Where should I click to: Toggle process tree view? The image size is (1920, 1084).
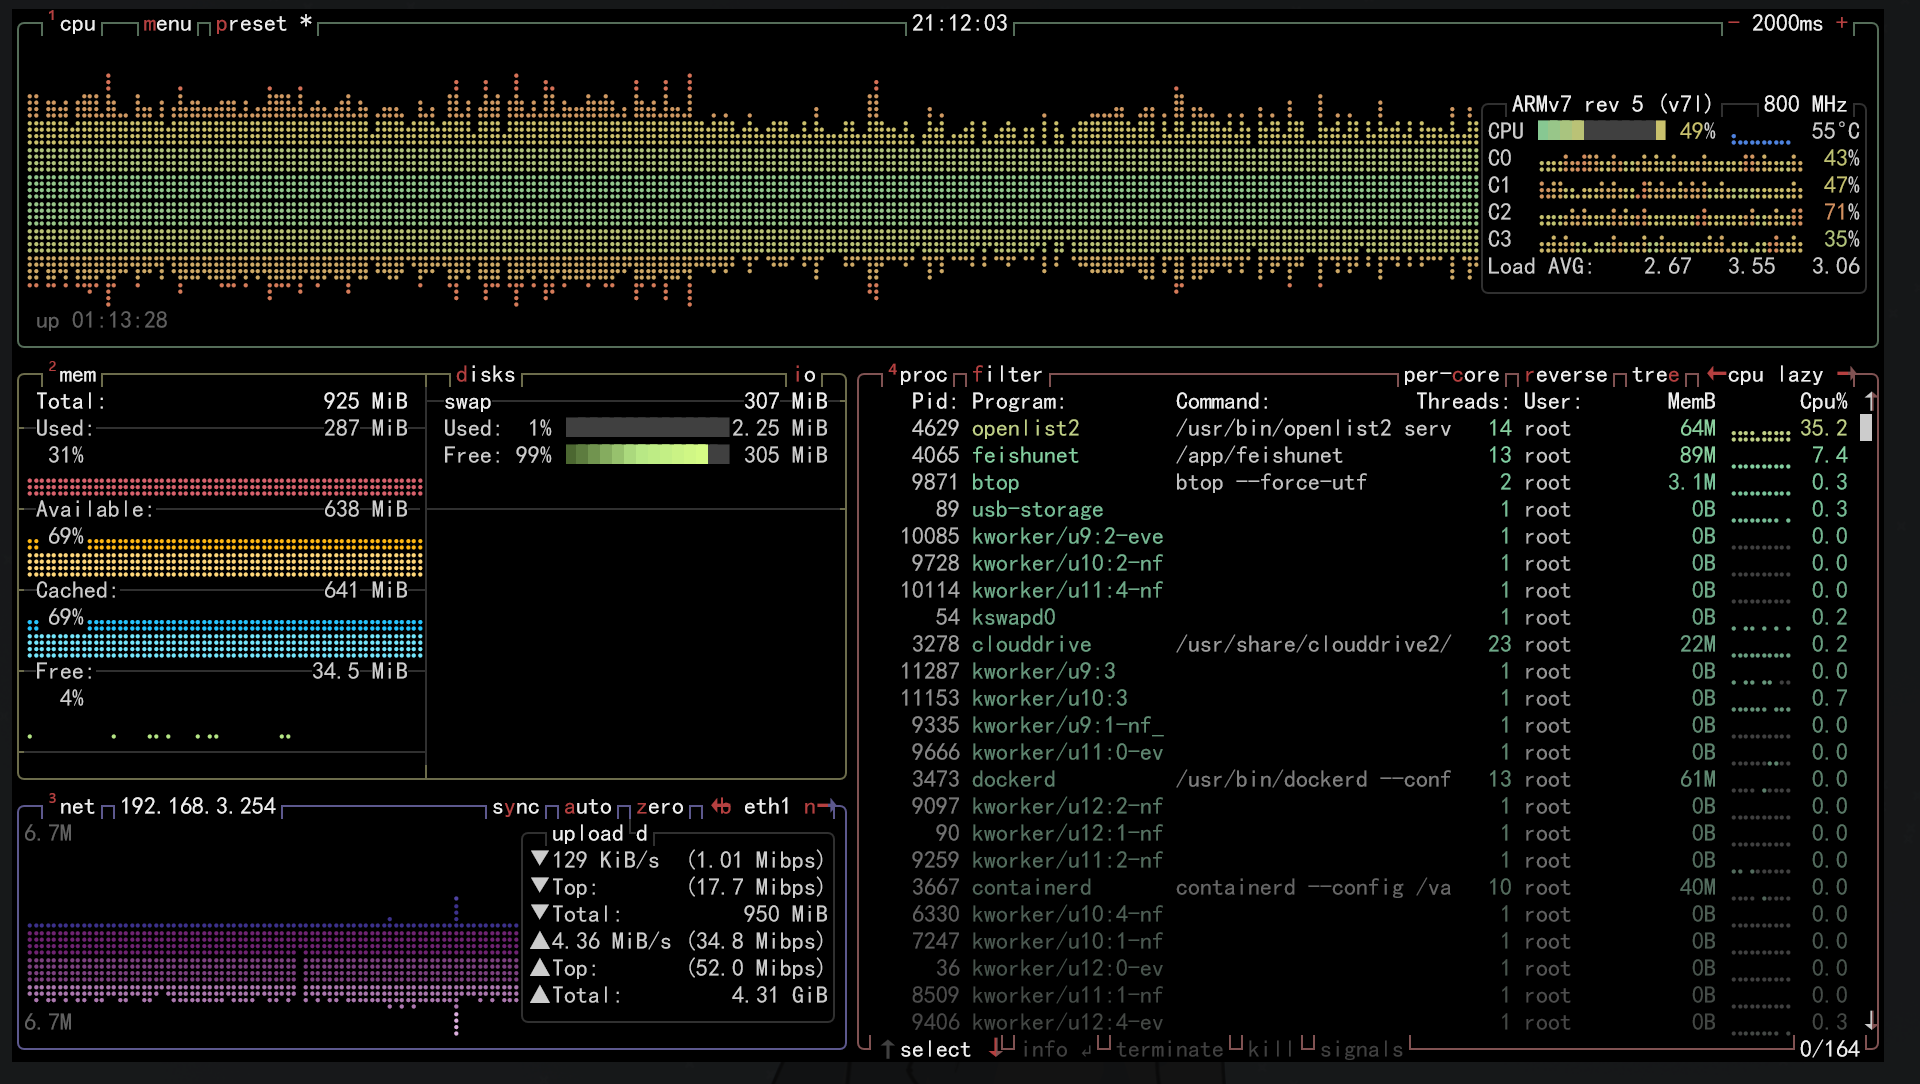(x=1656, y=375)
